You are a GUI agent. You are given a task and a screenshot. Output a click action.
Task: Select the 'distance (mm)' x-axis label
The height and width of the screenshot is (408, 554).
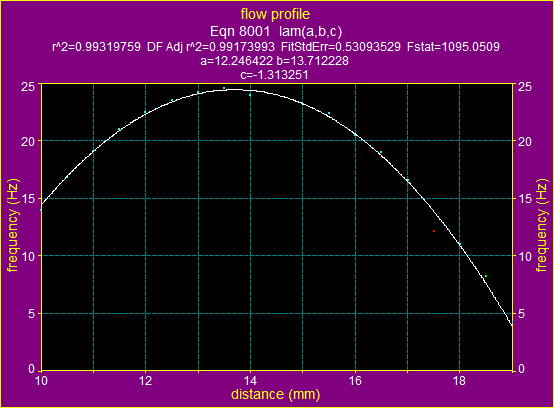tap(276, 394)
